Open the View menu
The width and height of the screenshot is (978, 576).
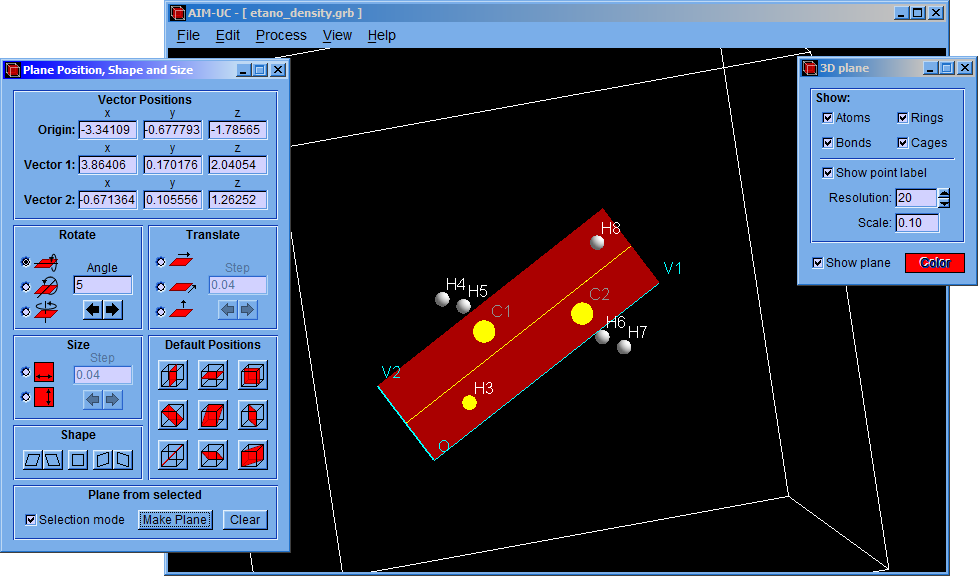coord(337,35)
